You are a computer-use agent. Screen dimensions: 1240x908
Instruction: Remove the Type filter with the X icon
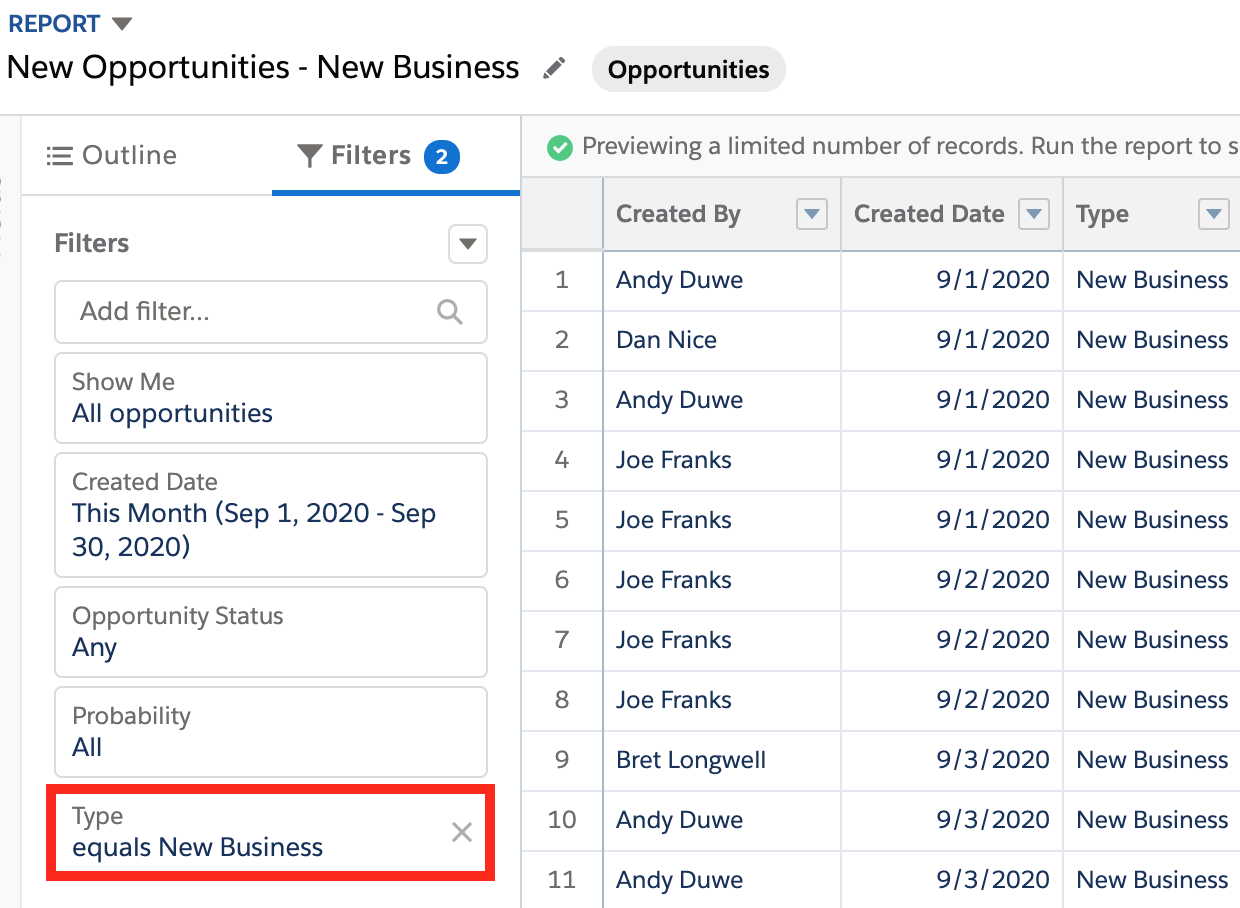[x=461, y=832]
